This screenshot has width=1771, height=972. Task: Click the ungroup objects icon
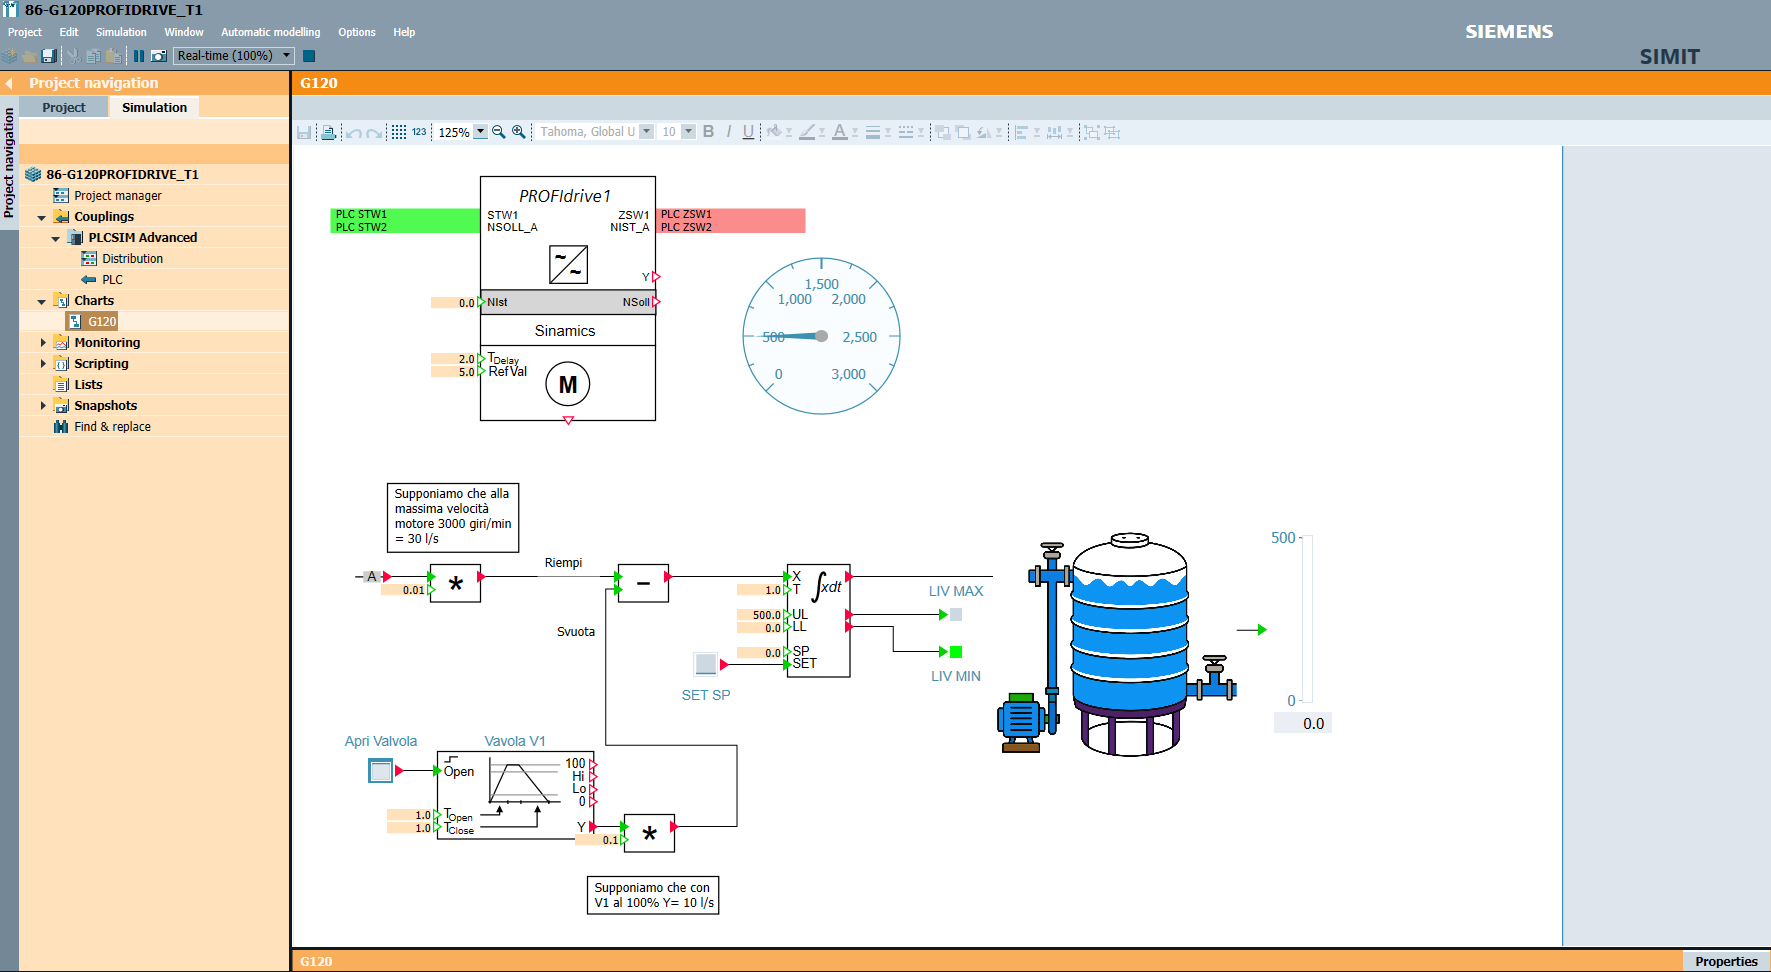[x=1111, y=132]
